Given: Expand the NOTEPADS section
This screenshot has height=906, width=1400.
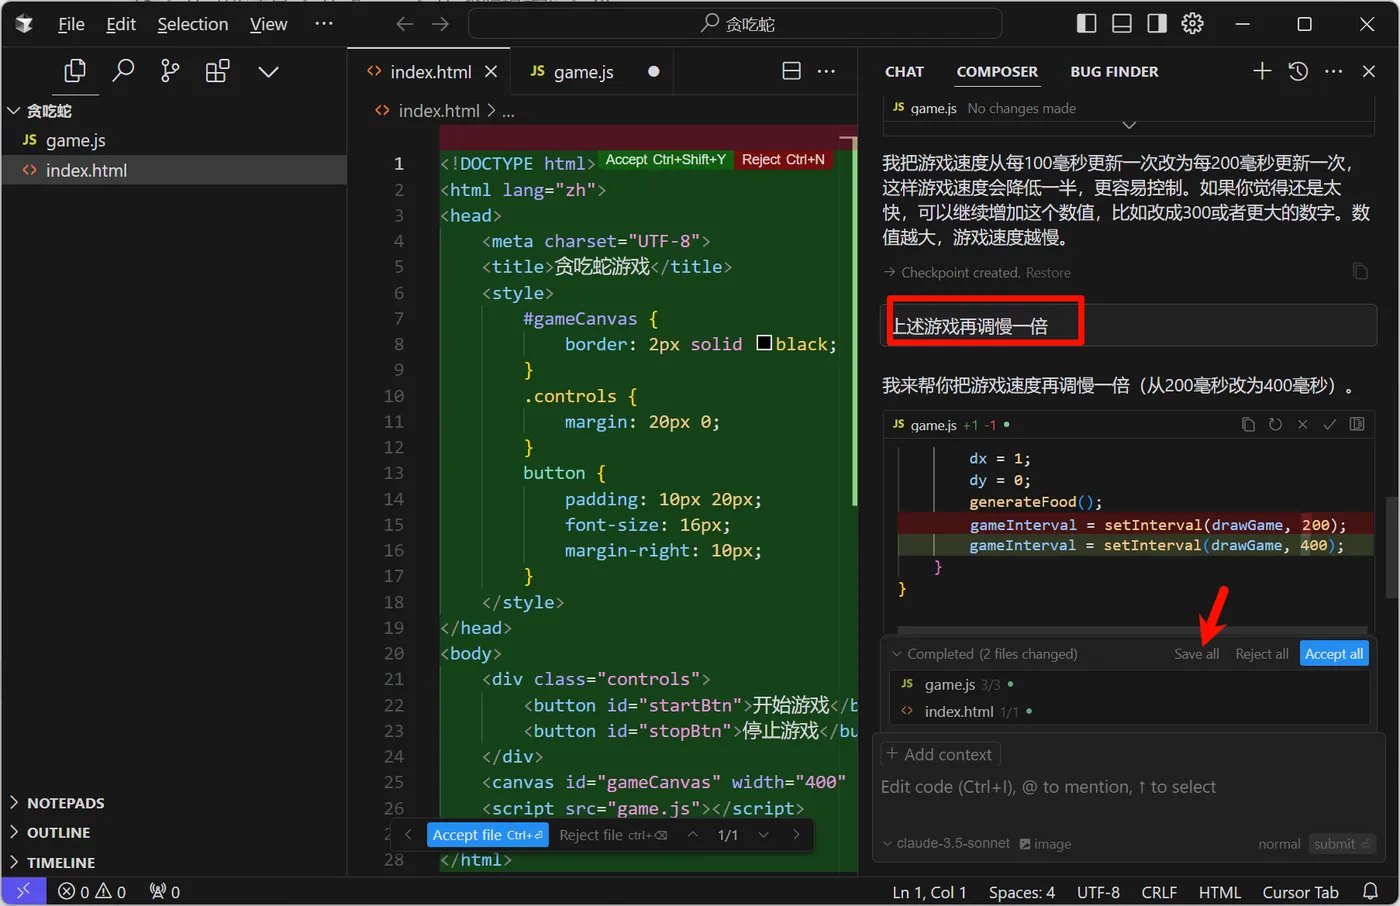Looking at the screenshot, I should click(65, 802).
